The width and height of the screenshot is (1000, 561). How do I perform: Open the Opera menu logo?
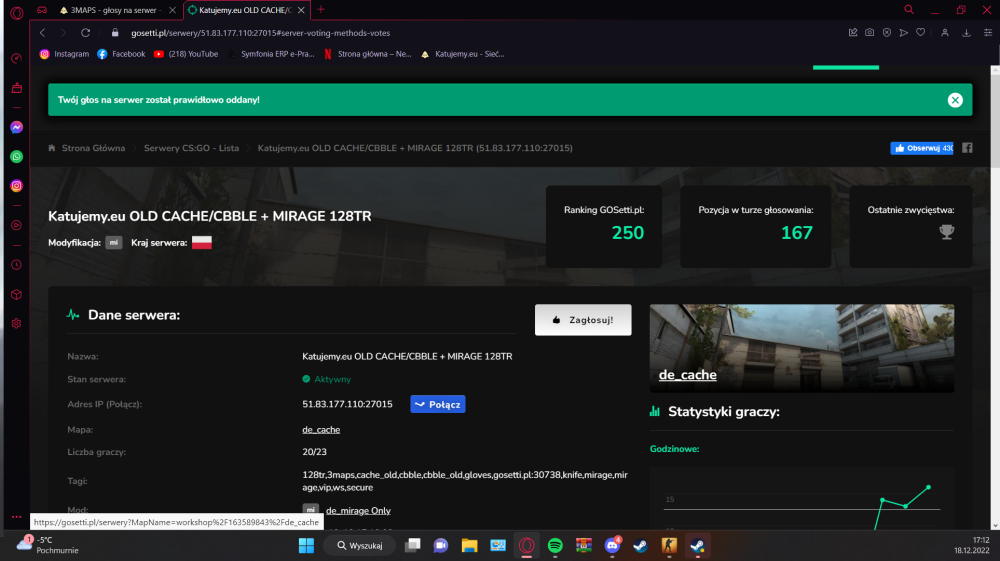[17, 12]
